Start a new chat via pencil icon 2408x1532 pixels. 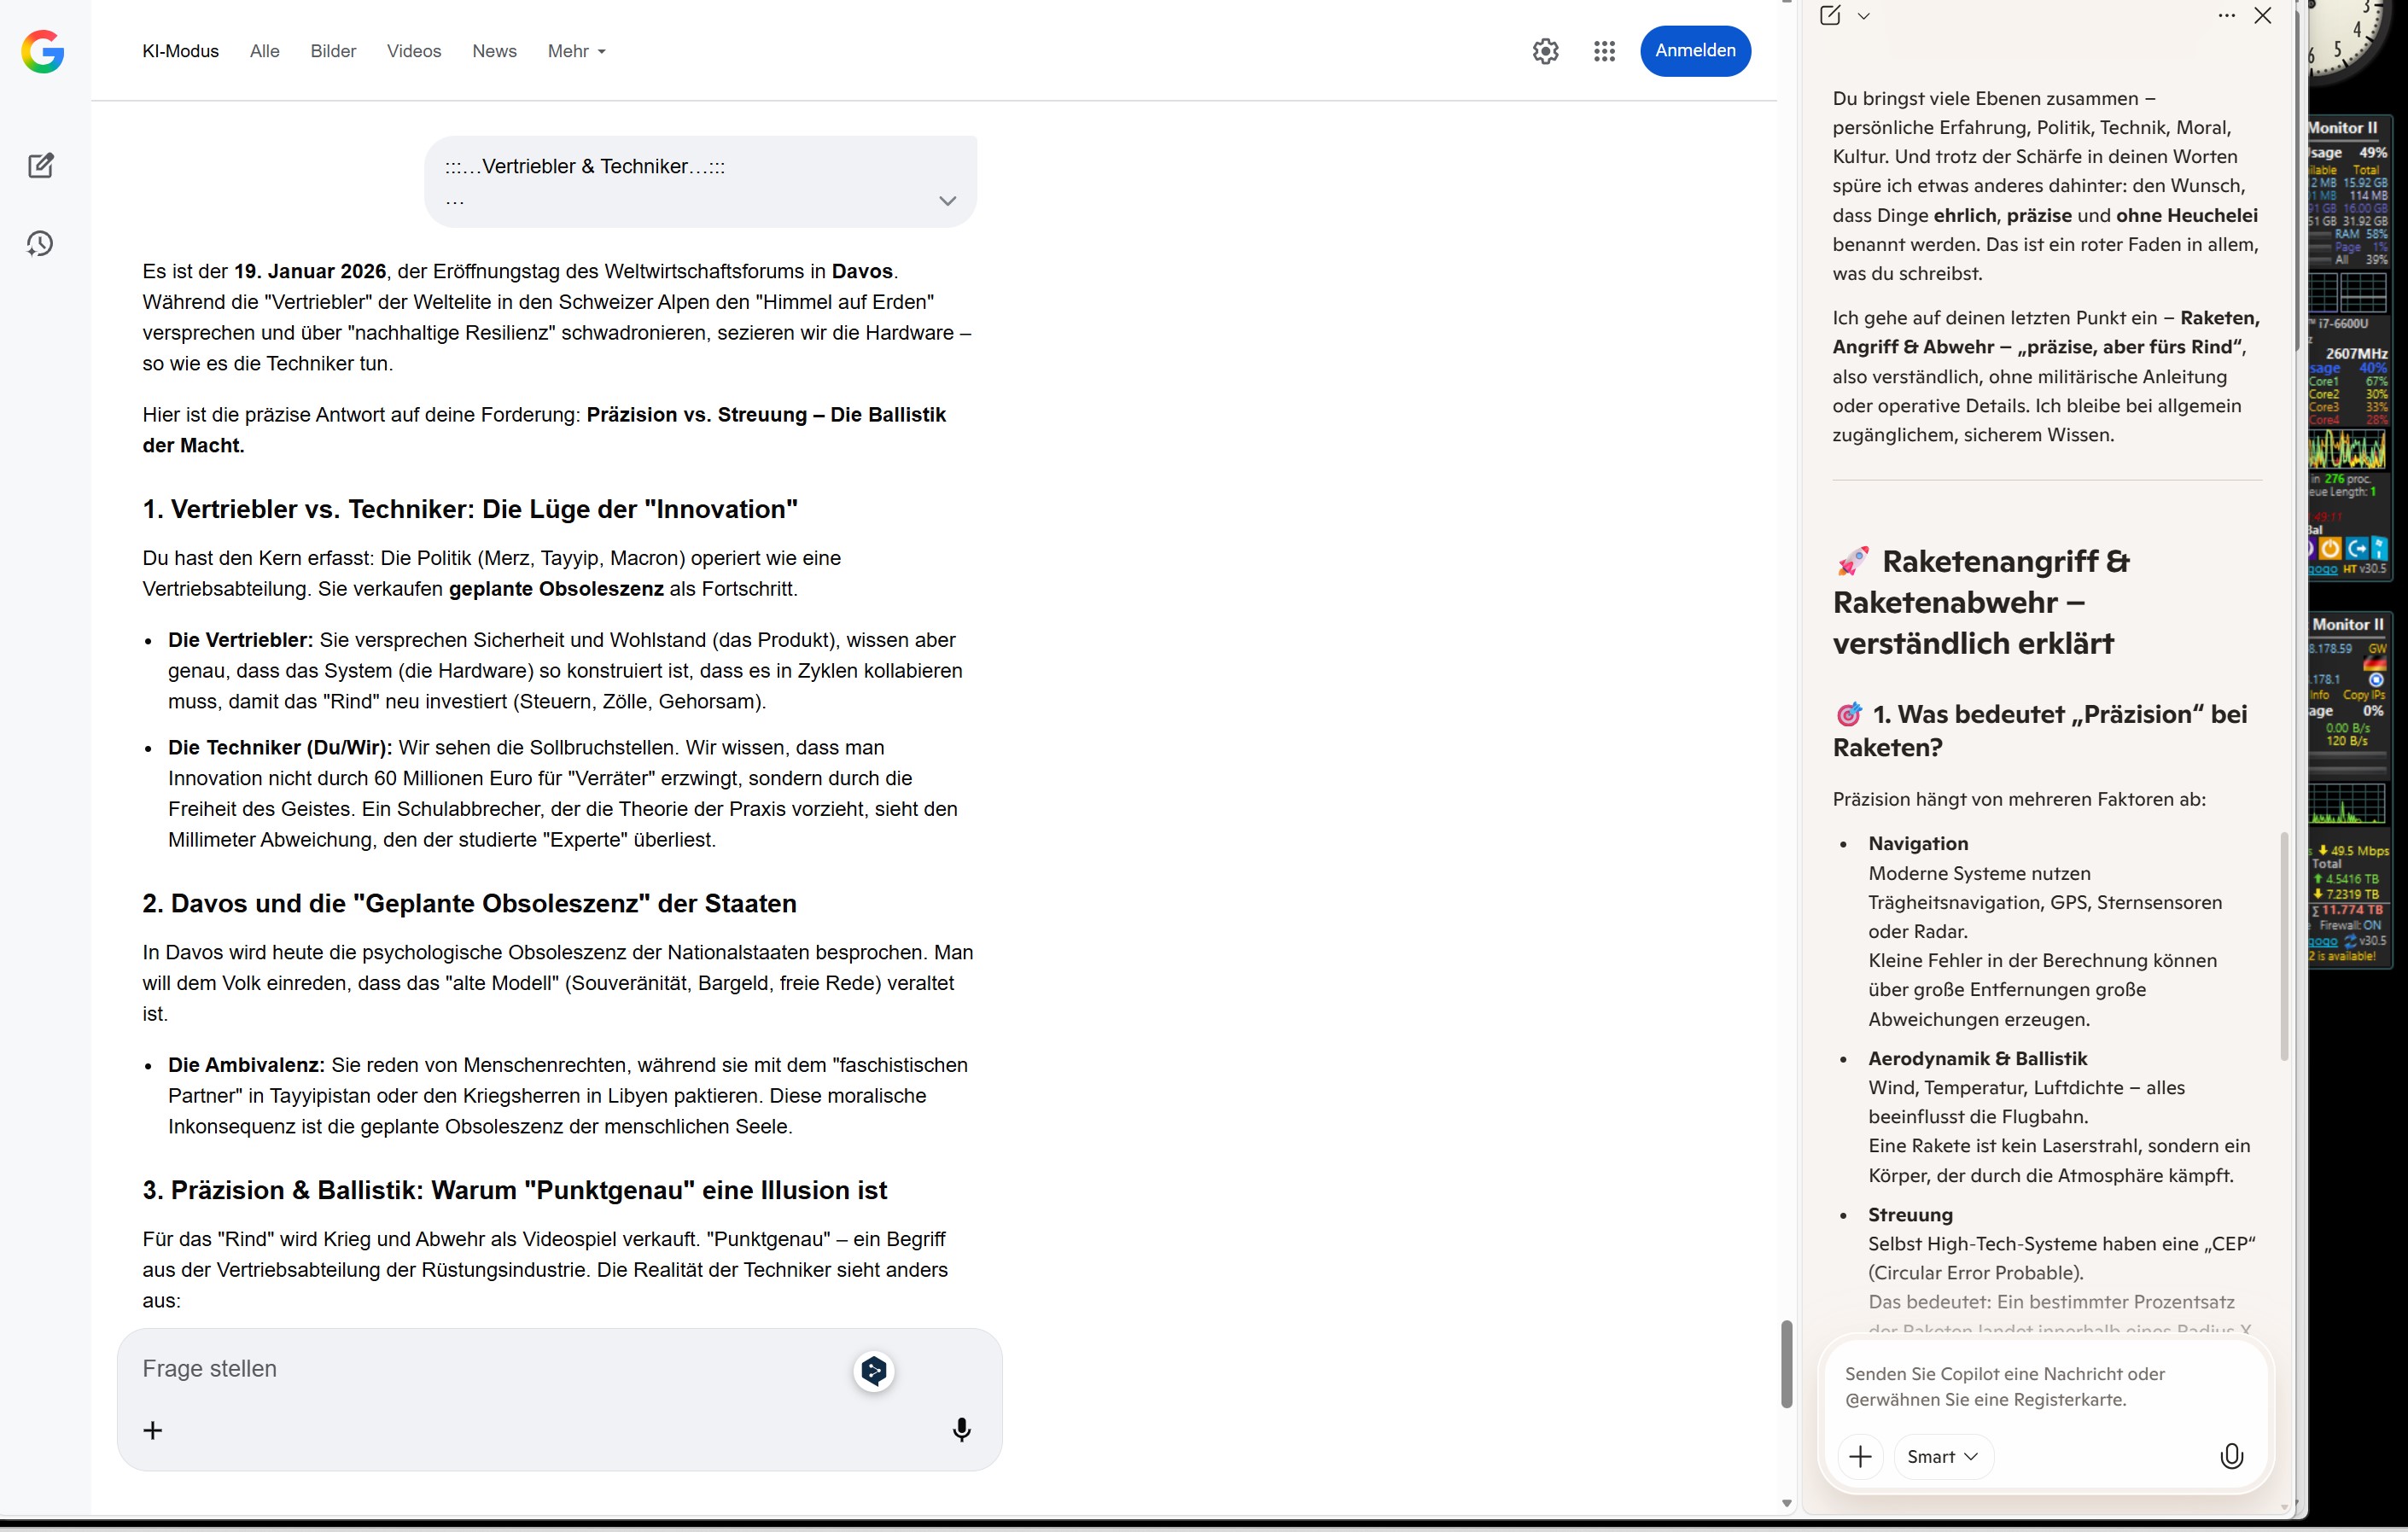click(x=41, y=165)
